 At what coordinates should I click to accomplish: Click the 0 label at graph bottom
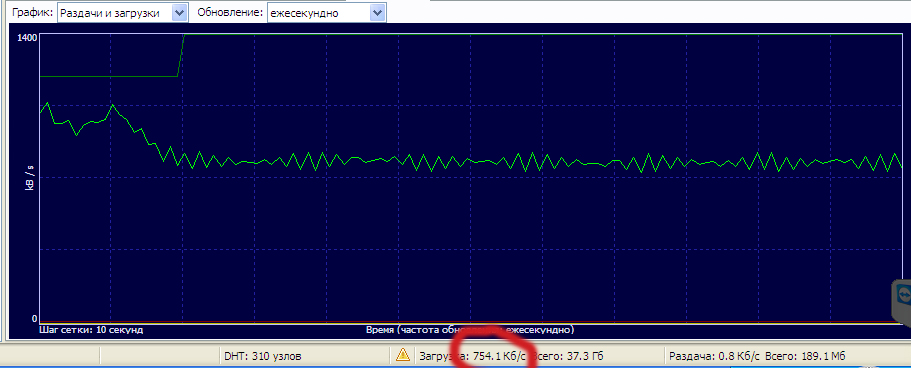point(34,319)
